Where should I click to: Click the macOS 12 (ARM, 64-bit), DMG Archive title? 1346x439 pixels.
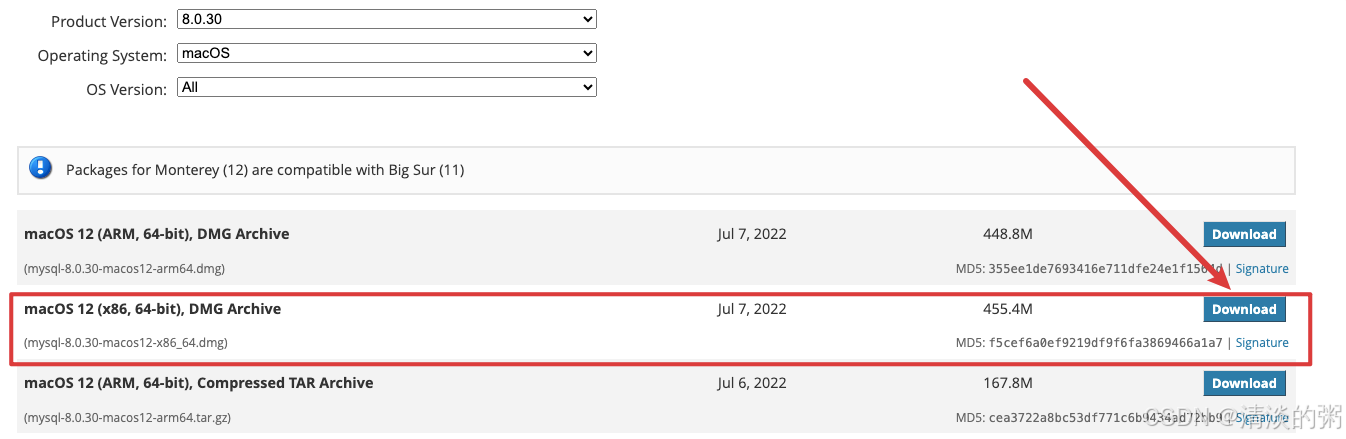[x=157, y=234]
